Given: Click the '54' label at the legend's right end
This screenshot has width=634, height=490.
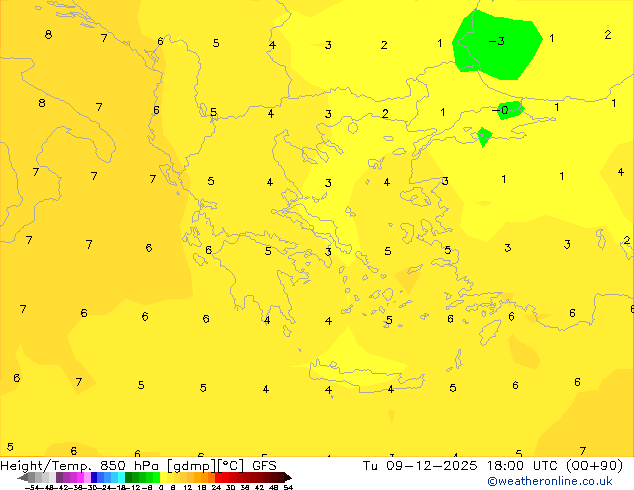Looking at the screenshot, I should click(288, 487).
